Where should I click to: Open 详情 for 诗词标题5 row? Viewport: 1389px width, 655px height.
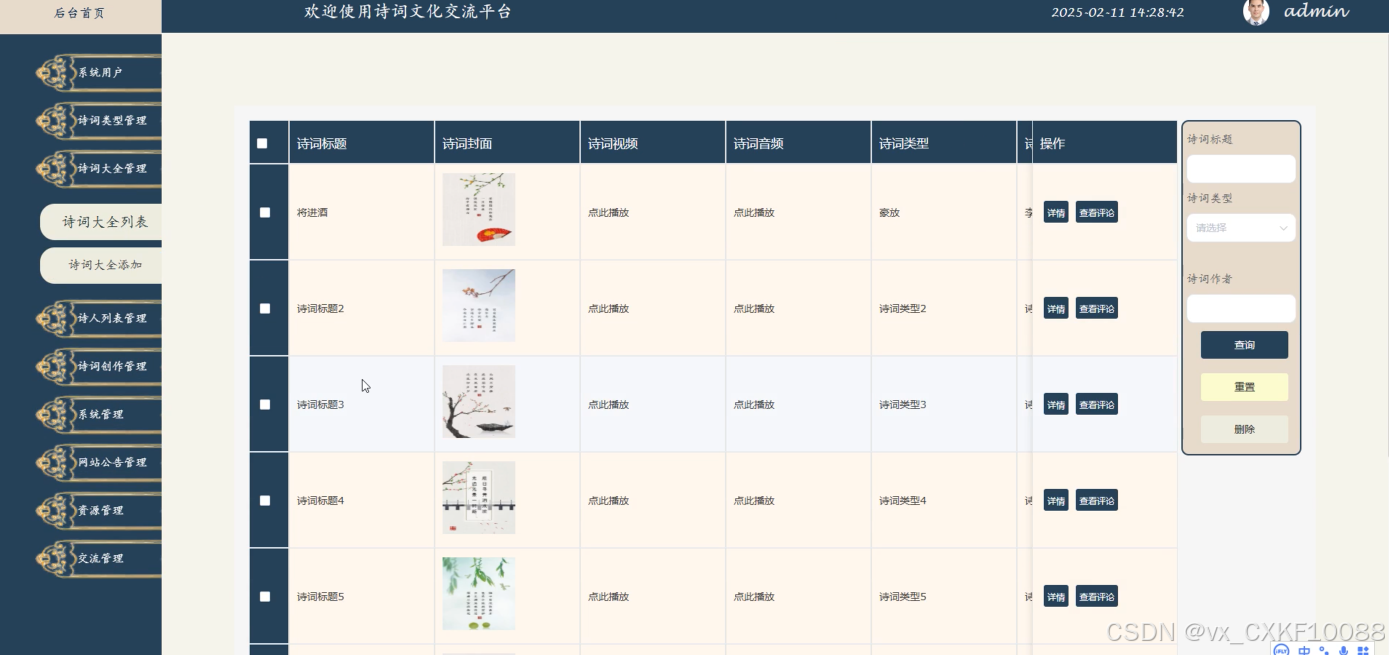pyautogui.click(x=1056, y=596)
